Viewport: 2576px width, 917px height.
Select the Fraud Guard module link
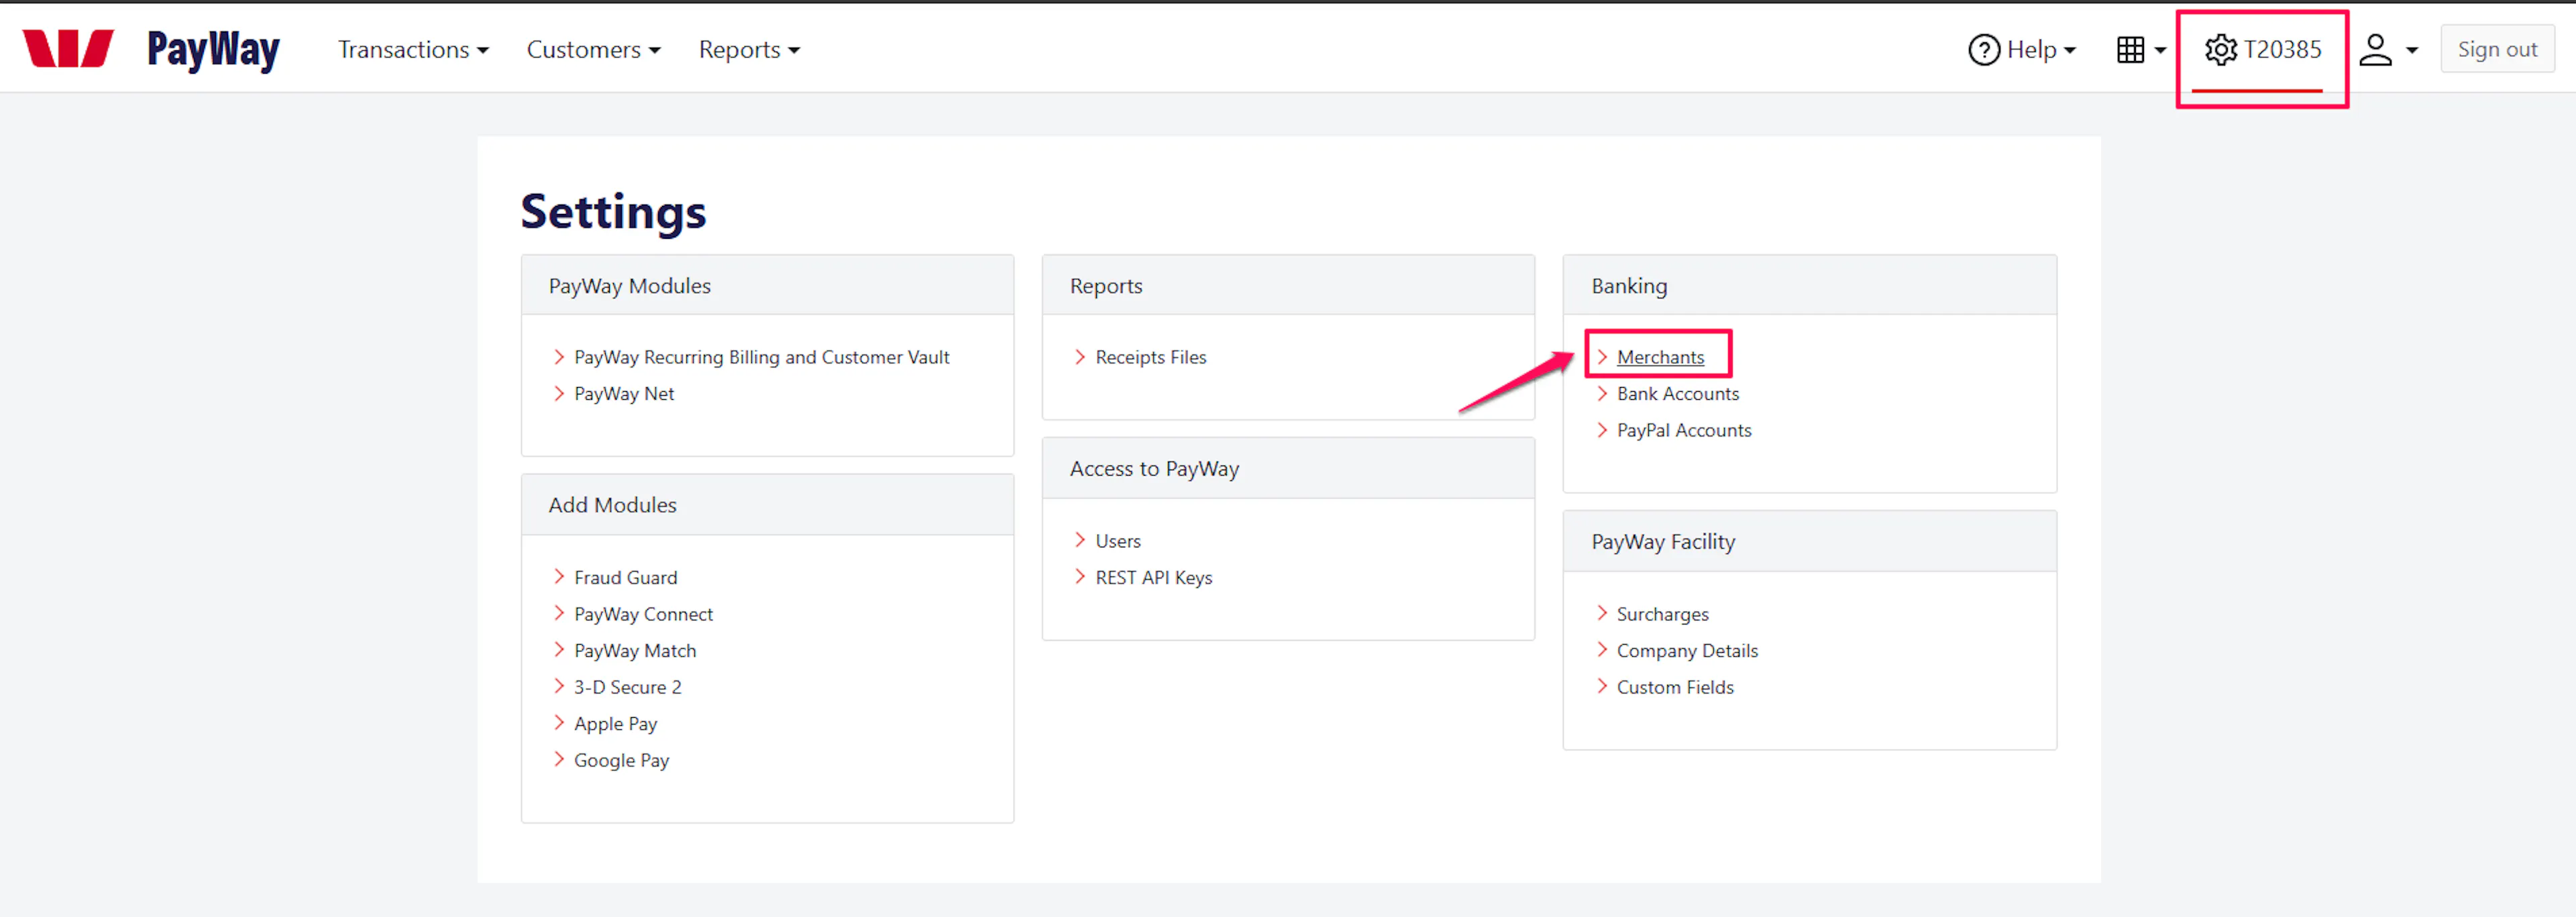[625, 577]
